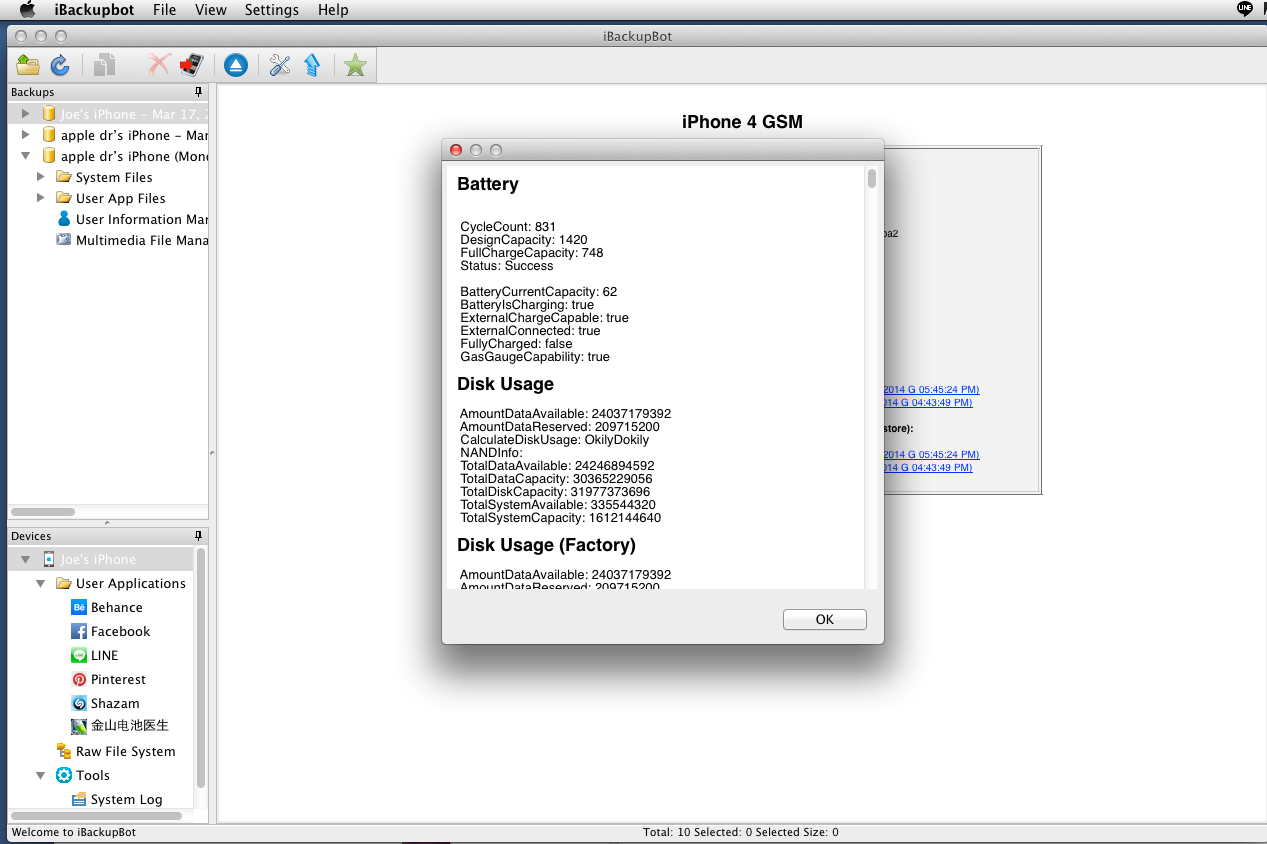Image resolution: width=1267 pixels, height=844 pixels.
Task: Open backup folder with the green-arrow folder icon
Action: click(28, 65)
